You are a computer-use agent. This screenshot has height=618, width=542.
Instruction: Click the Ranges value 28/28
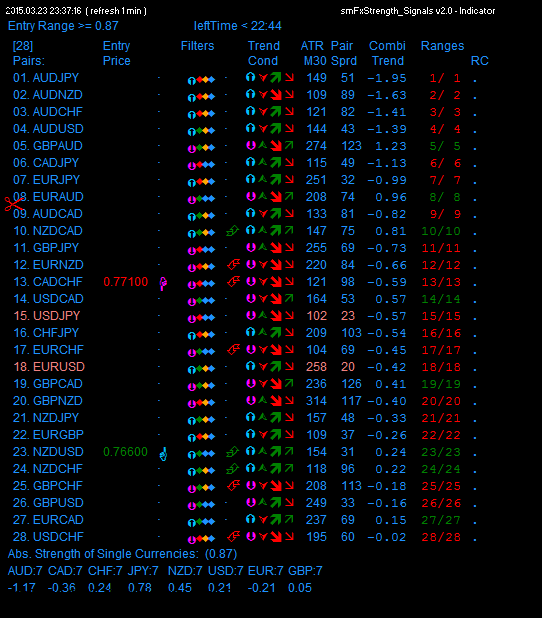pyautogui.click(x=441, y=537)
